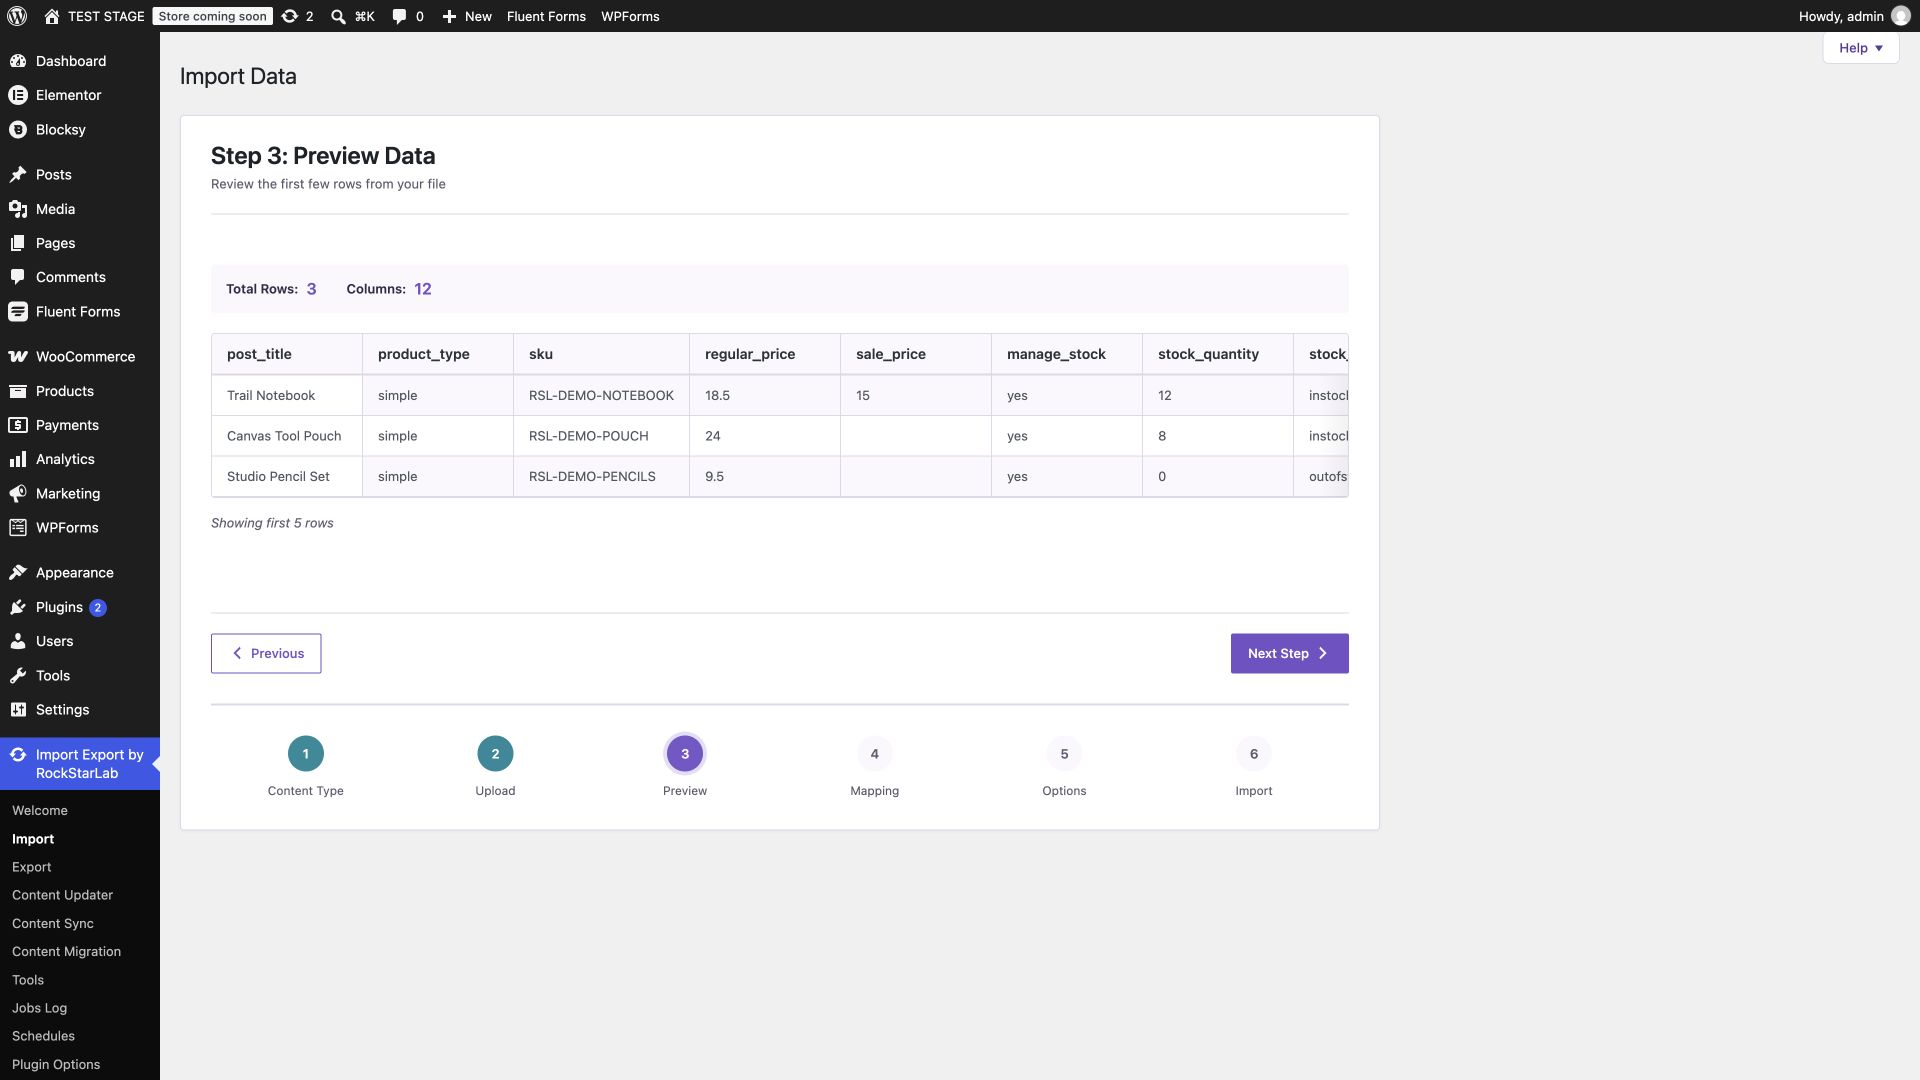
Task: Expand the Help dropdown
Action: 1860,48
